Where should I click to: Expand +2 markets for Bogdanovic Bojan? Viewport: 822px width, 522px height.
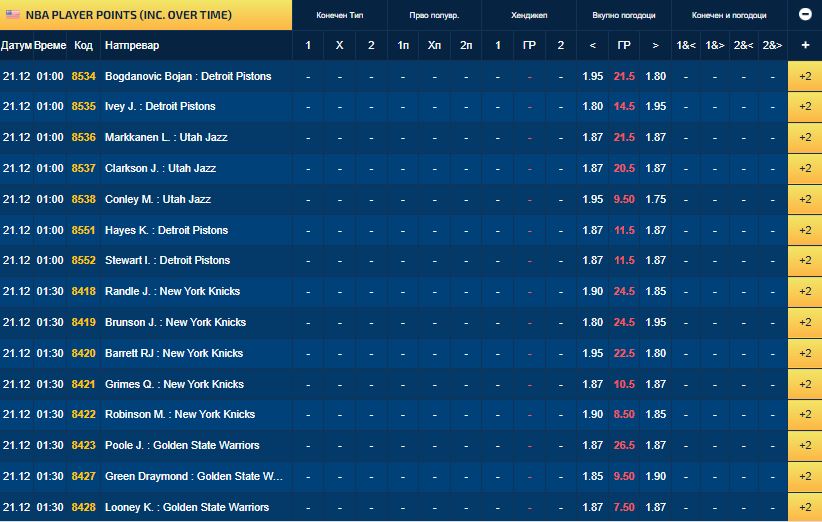pos(805,76)
